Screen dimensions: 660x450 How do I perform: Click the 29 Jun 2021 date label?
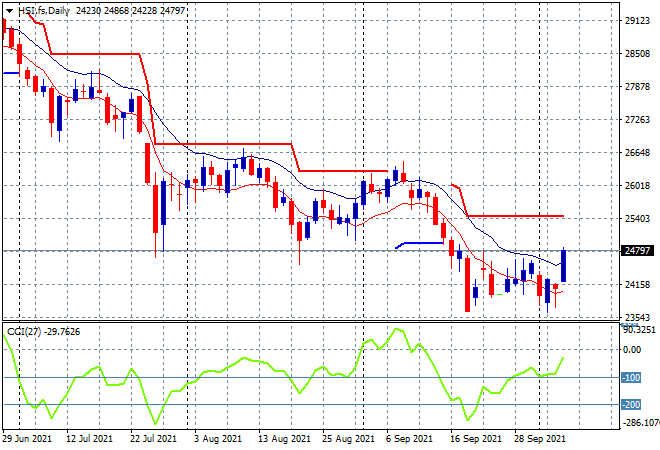(x=27, y=439)
